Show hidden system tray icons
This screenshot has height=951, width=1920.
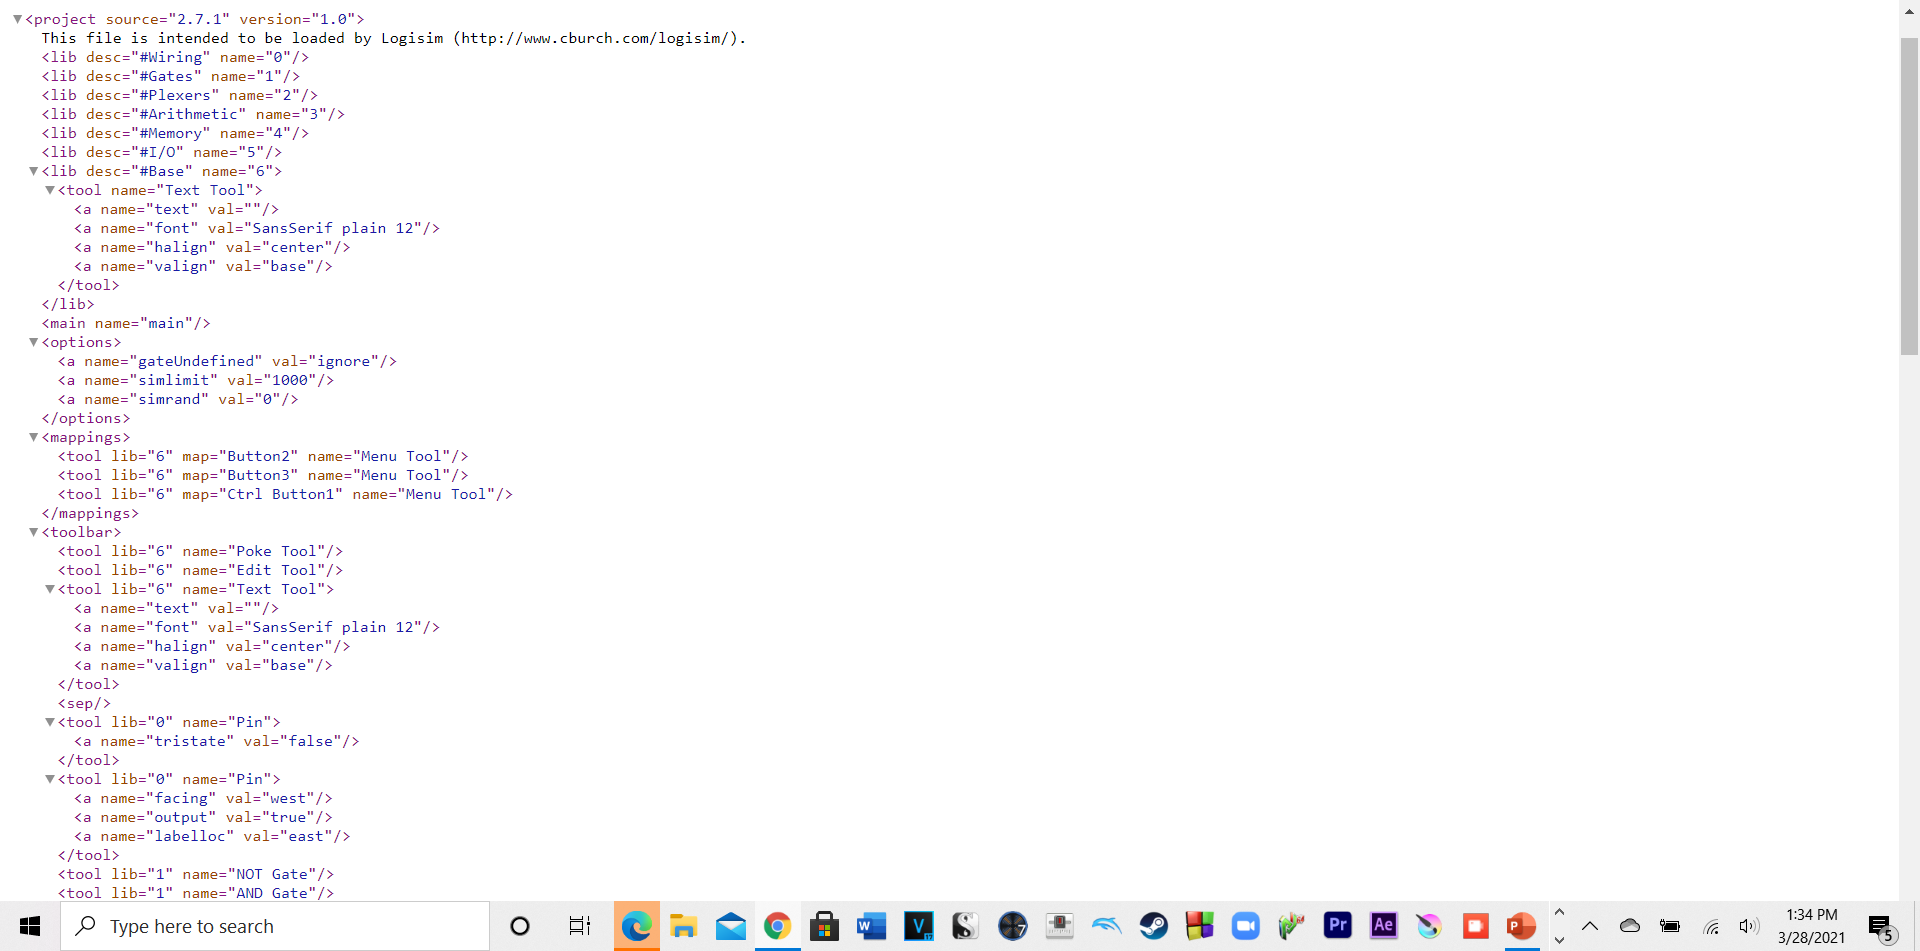click(1590, 926)
